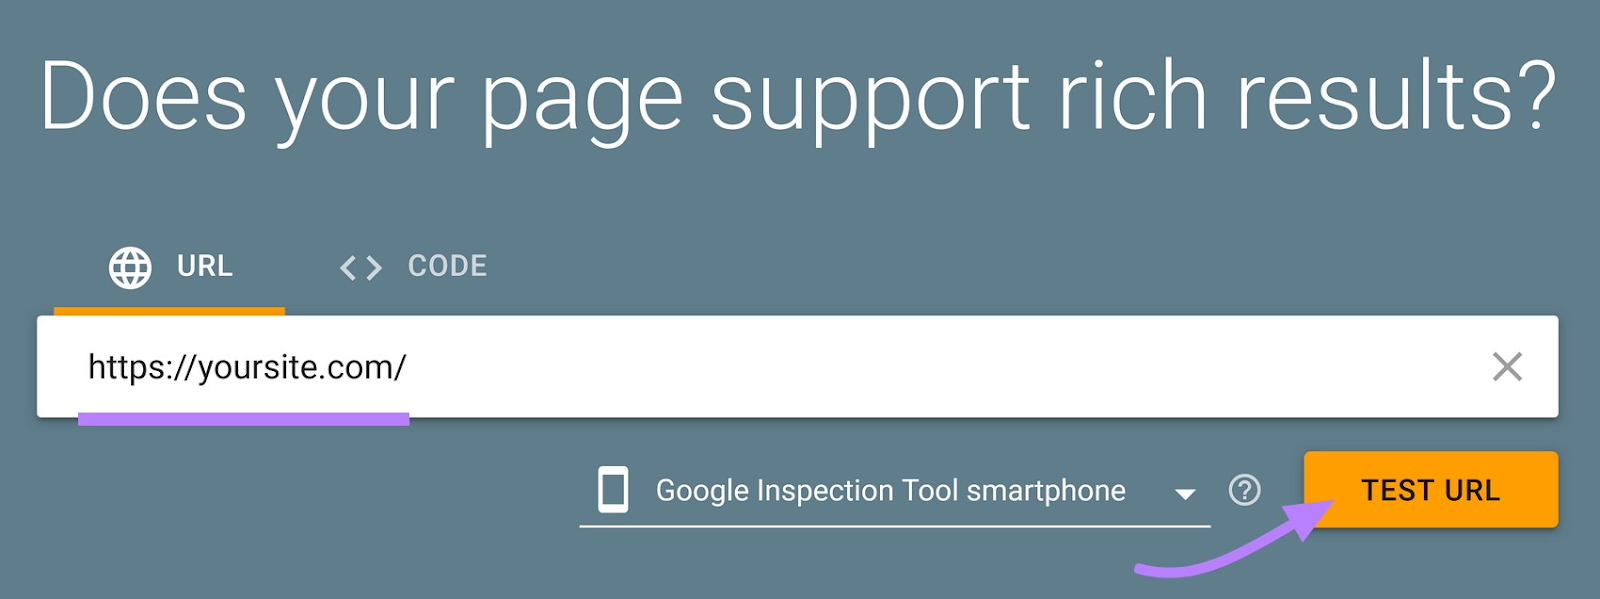Click the circled question mark for crawler info
Image resolution: width=1600 pixels, height=599 pixels.
click(x=1243, y=490)
